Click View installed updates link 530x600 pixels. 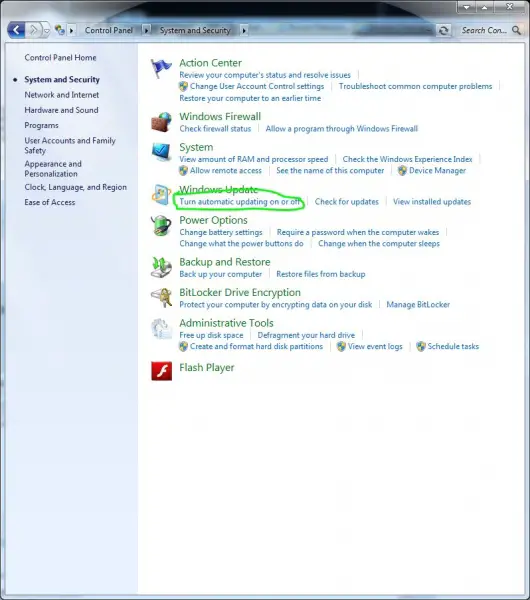(432, 202)
